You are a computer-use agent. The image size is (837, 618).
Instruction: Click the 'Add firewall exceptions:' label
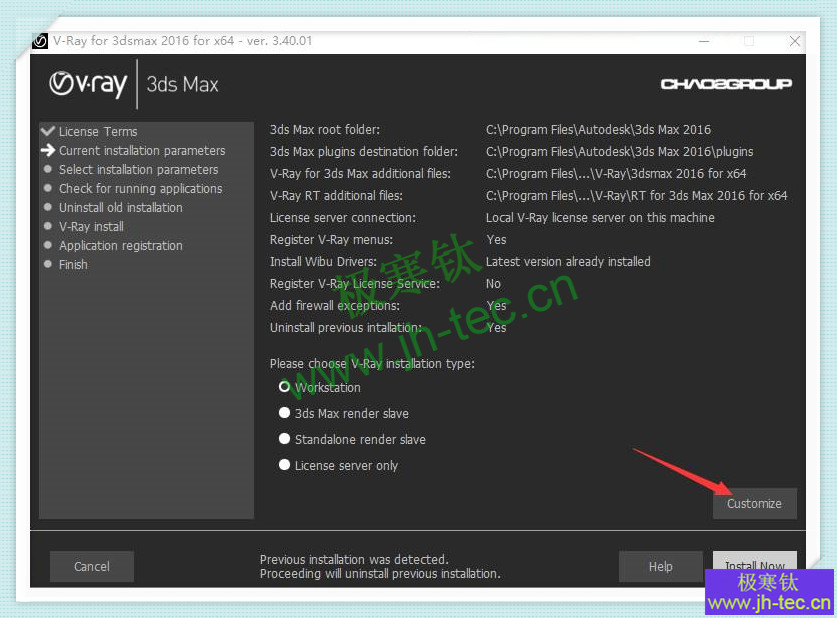pos(335,305)
